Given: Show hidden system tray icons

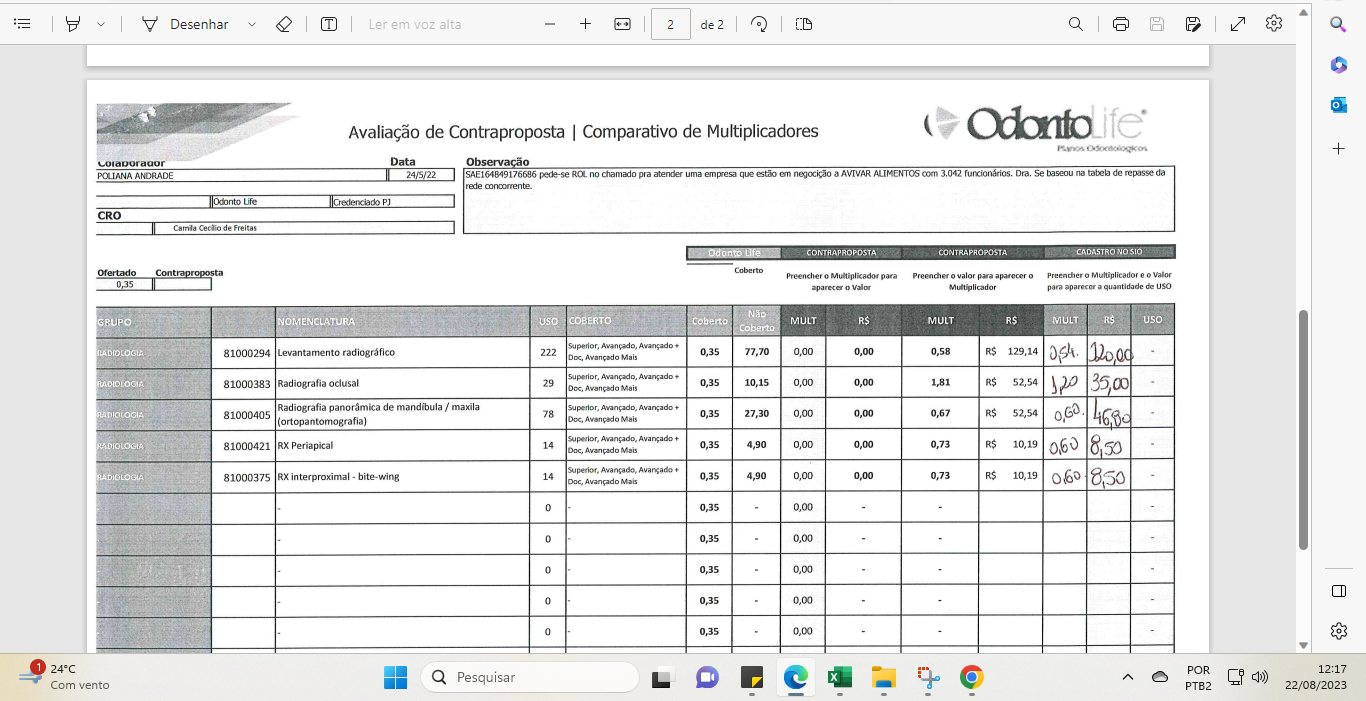Looking at the screenshot, I should click(x=1128, y=677).
